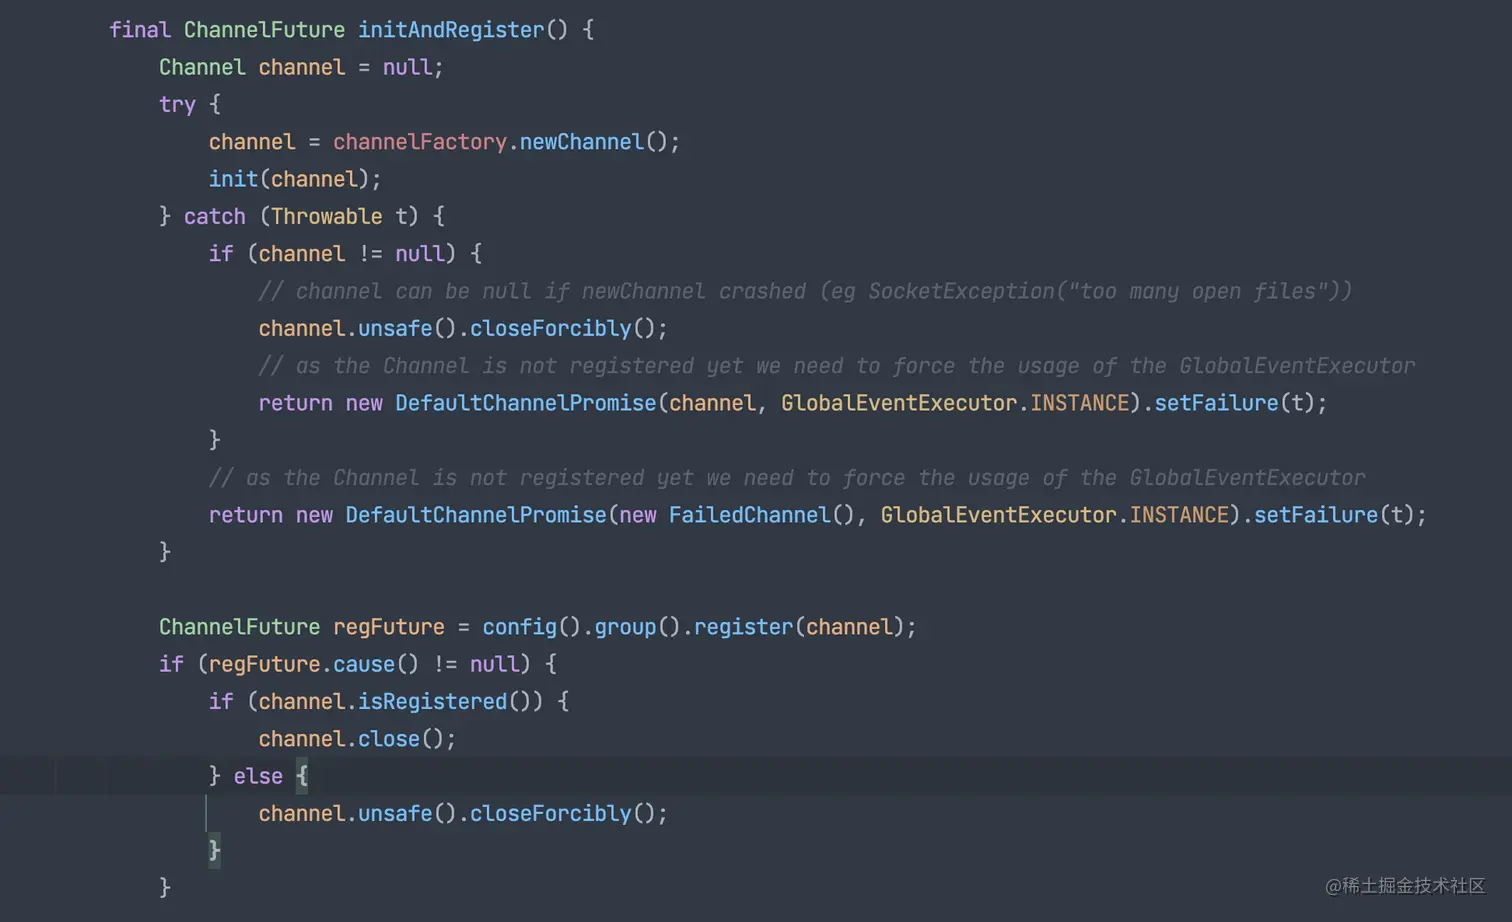Click the cause() method call

click(375, 664)
